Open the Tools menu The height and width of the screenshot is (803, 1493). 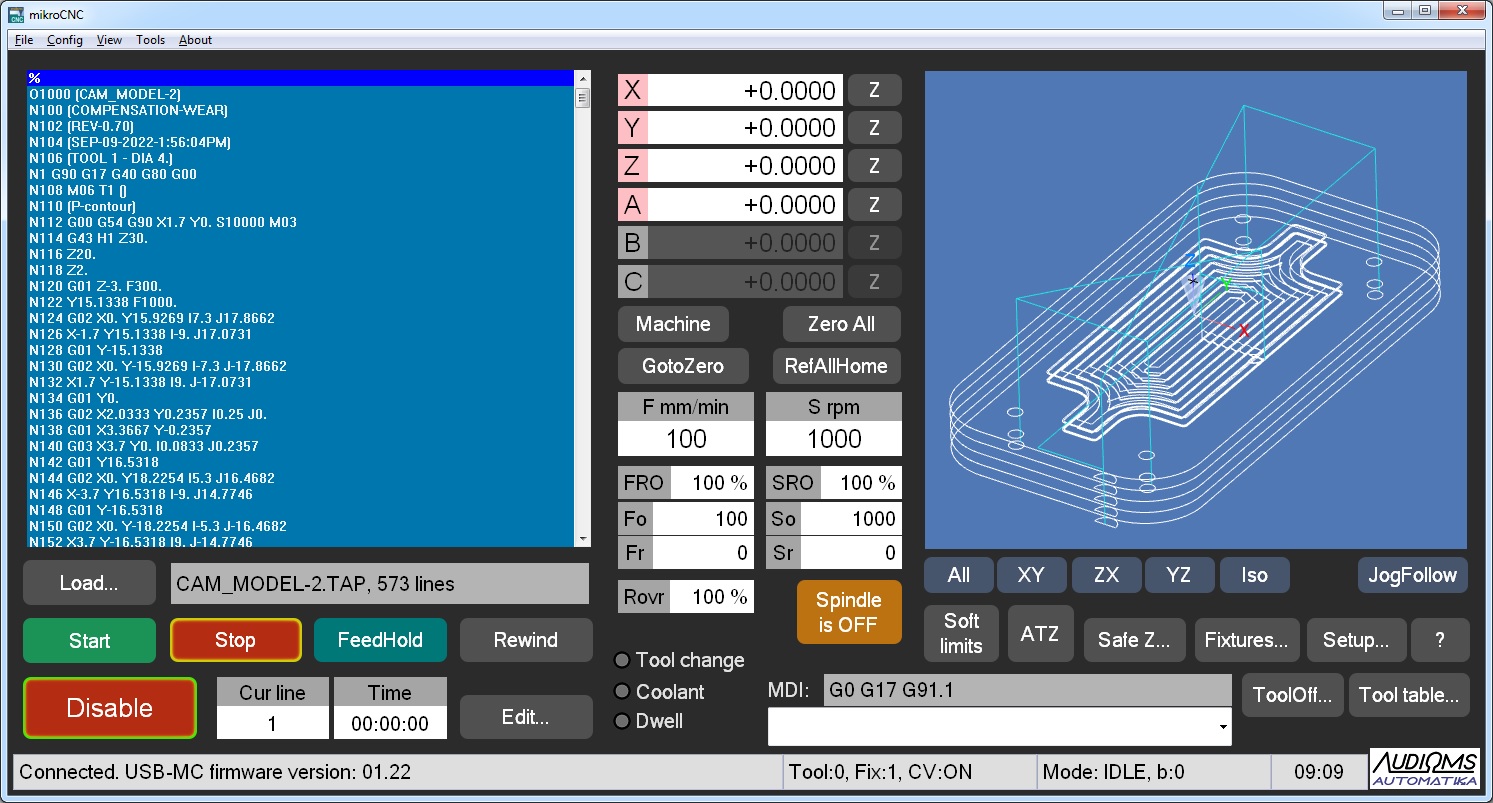[x=150, y=40]
